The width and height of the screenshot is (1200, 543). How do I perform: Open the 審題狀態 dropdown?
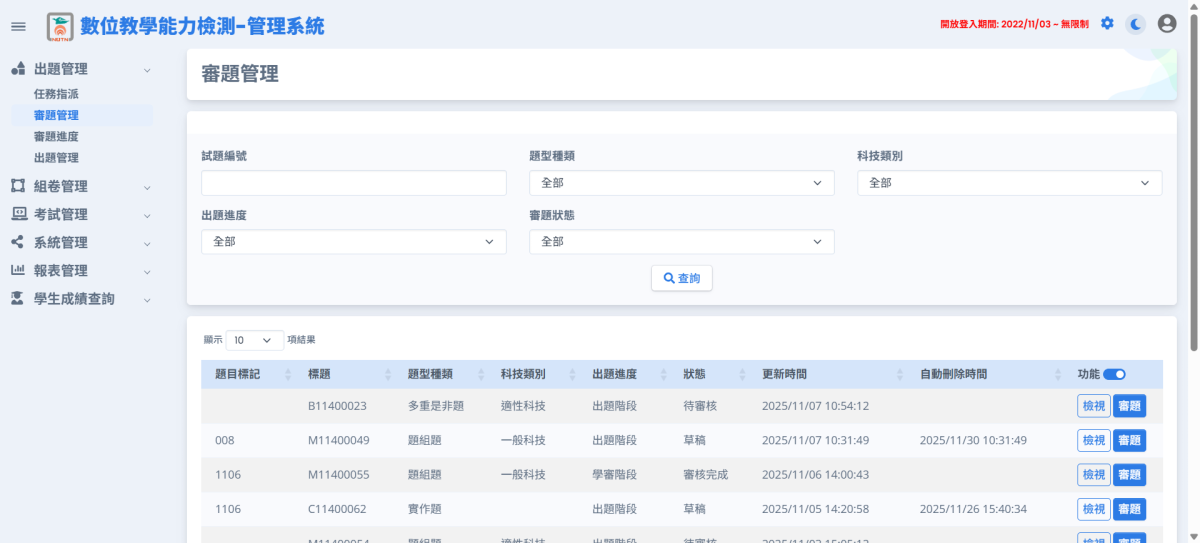[x=681, y=241]
